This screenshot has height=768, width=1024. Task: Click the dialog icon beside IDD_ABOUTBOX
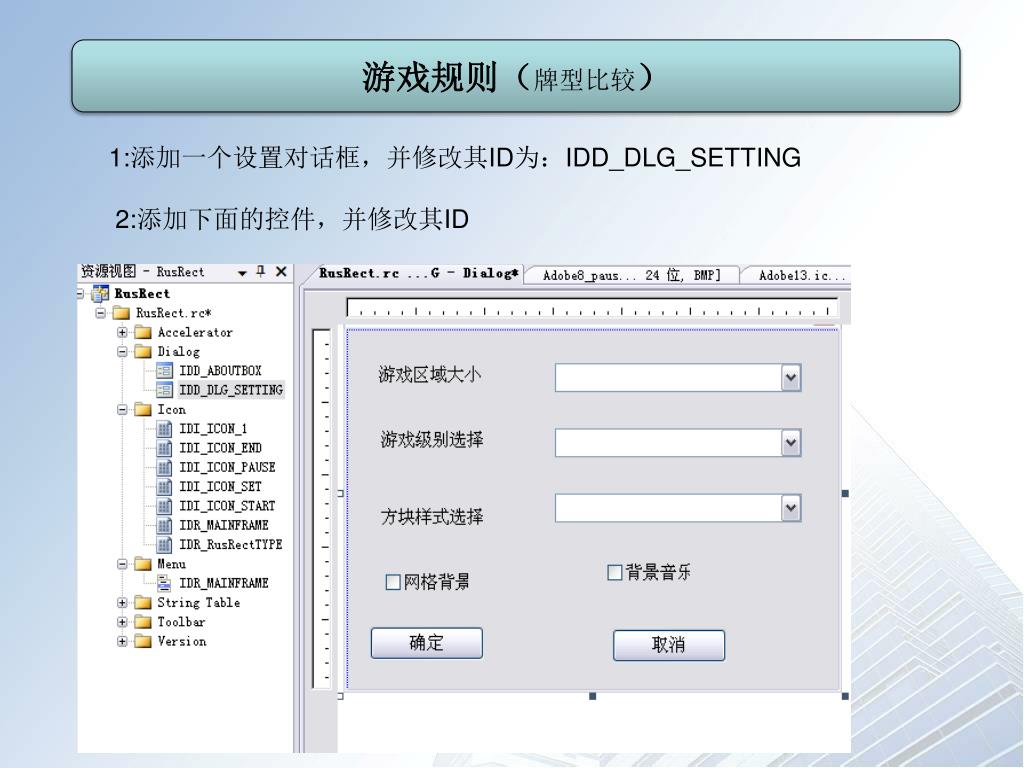click(165, 371)
